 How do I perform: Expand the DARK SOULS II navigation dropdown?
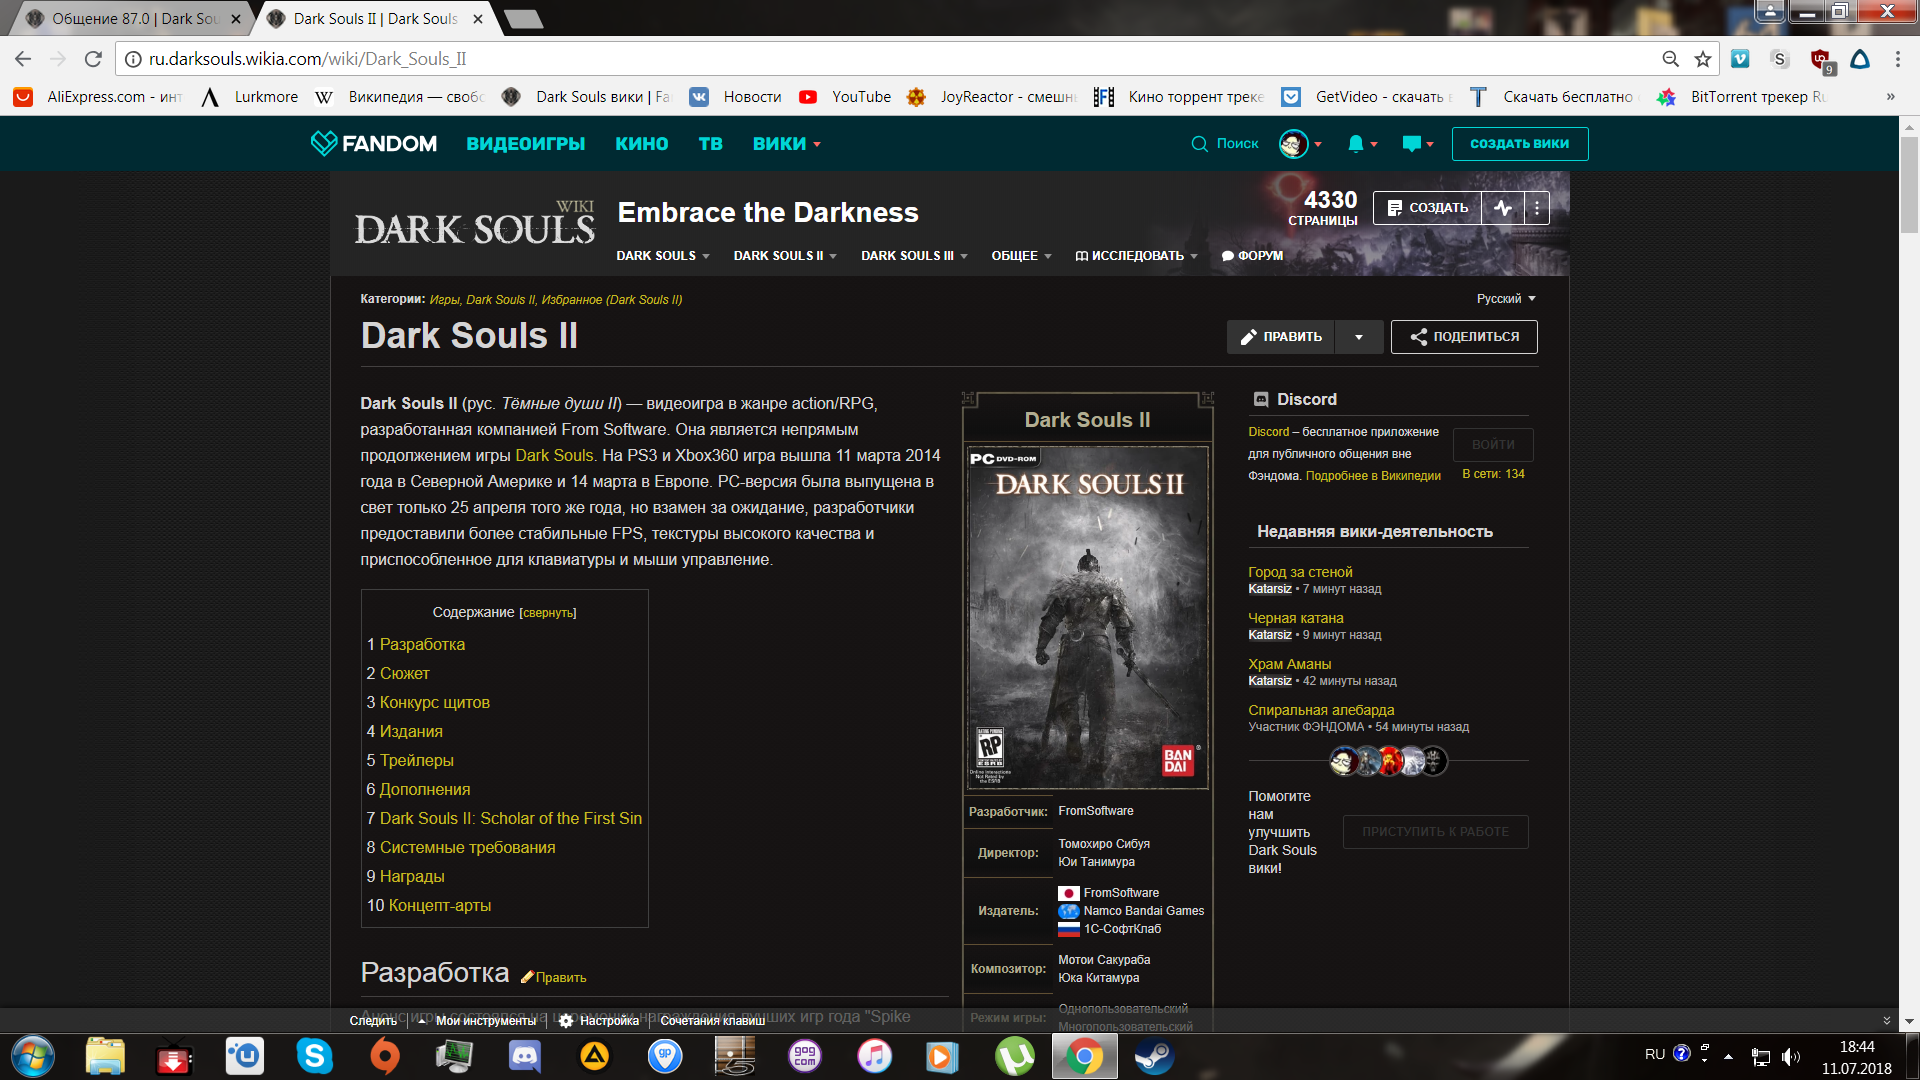785,256
